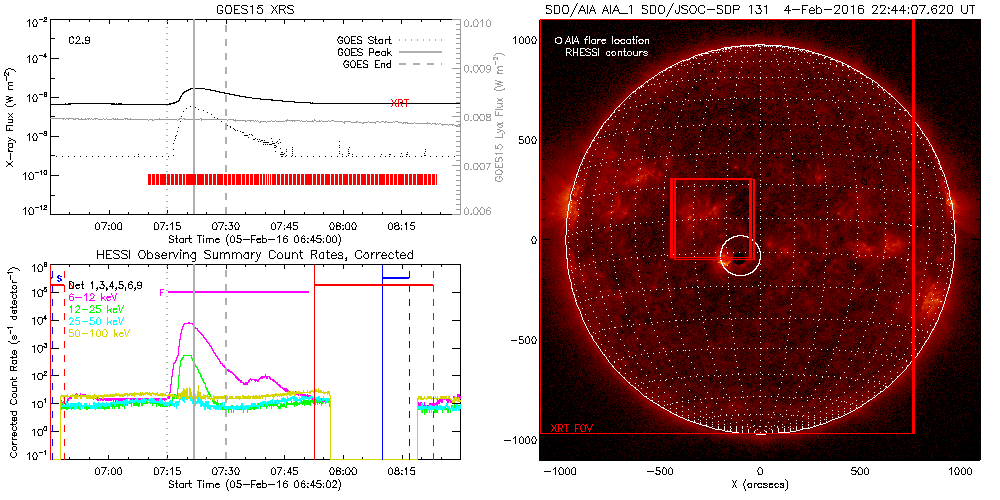
Task: Click the SDO/AIA 131 image title
Action: (760, 9)
